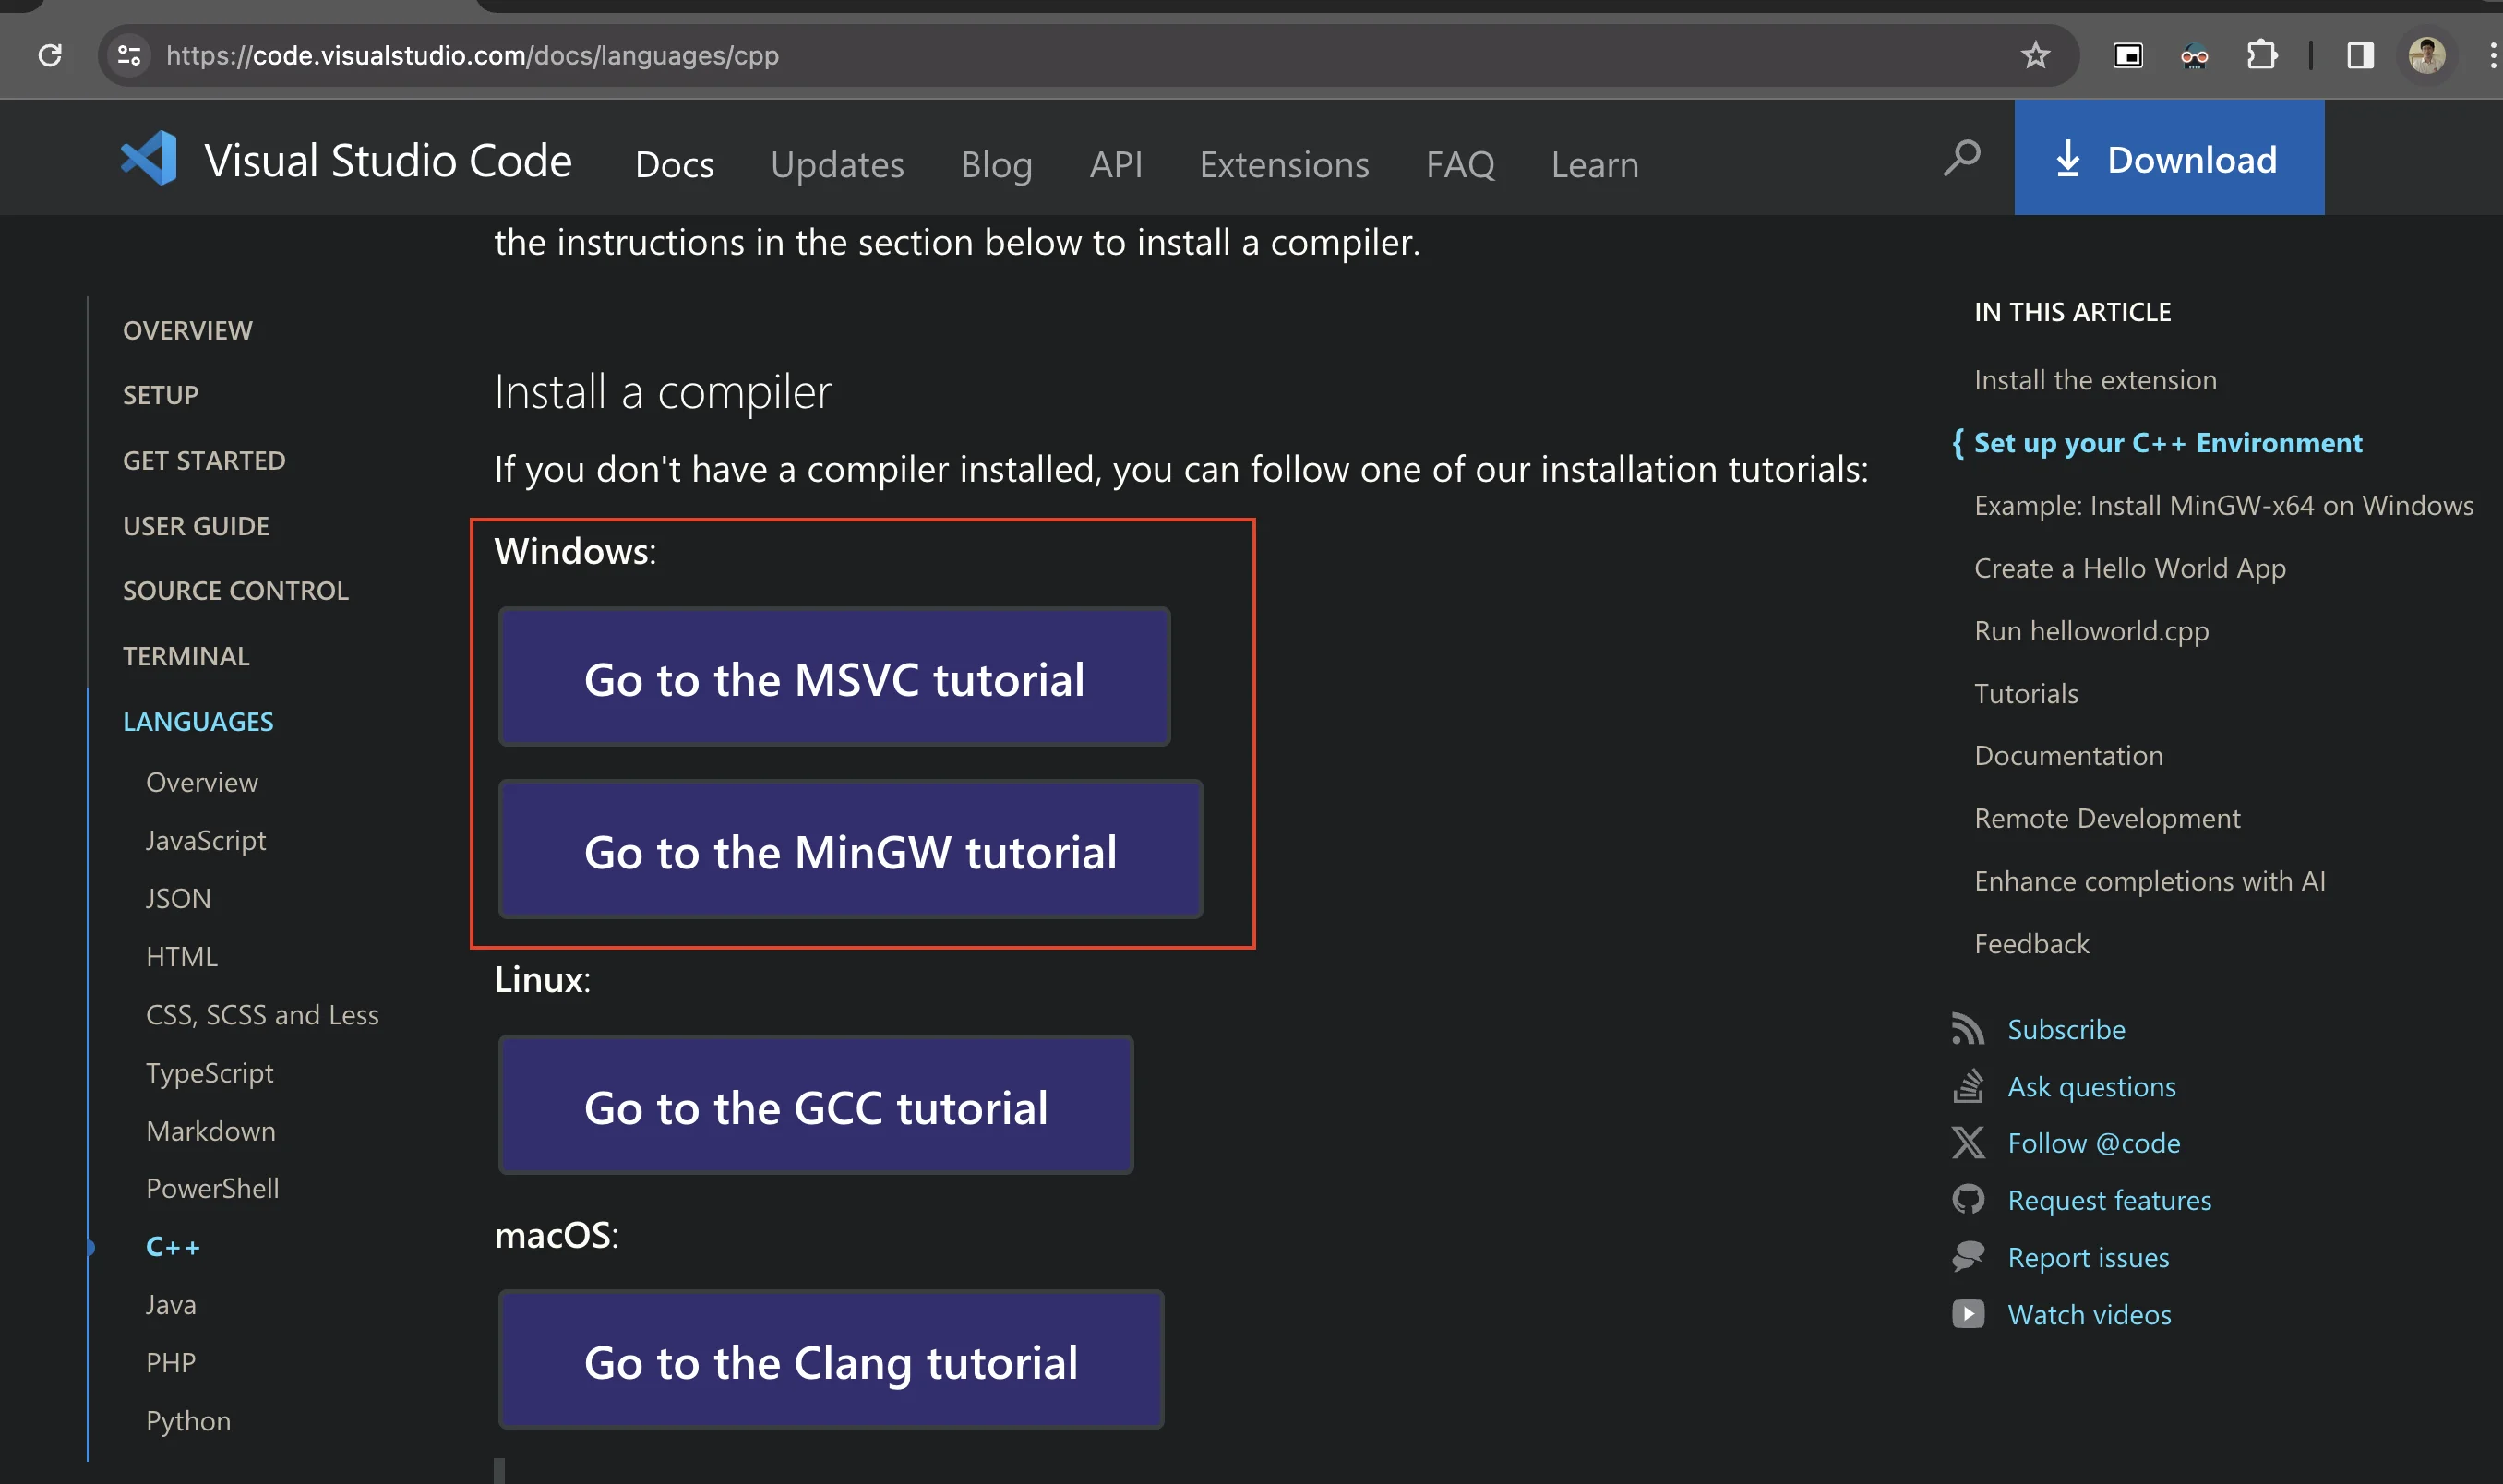The width and height of the screenshot is (2503, 1484).
Task: Open the JSON language page
Action: pyautogui.click(x=178, y=898)
